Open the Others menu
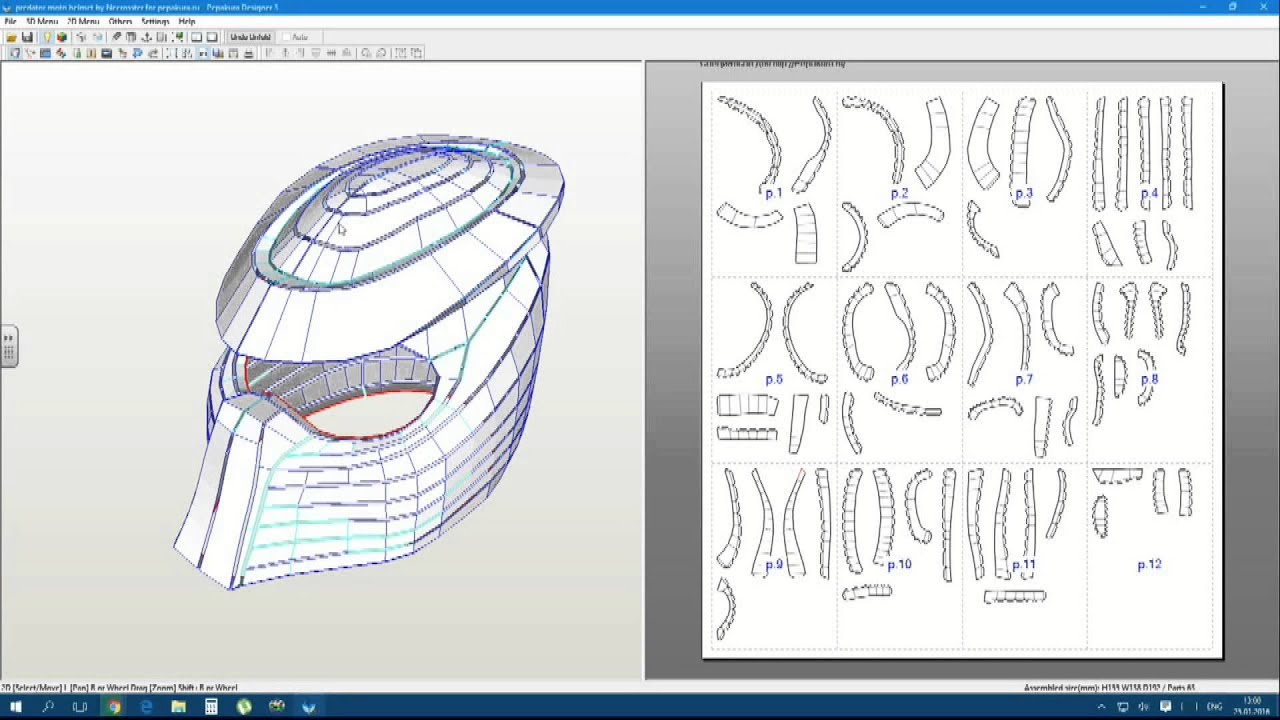This screenshot has height=720, width=1280. 120,21
